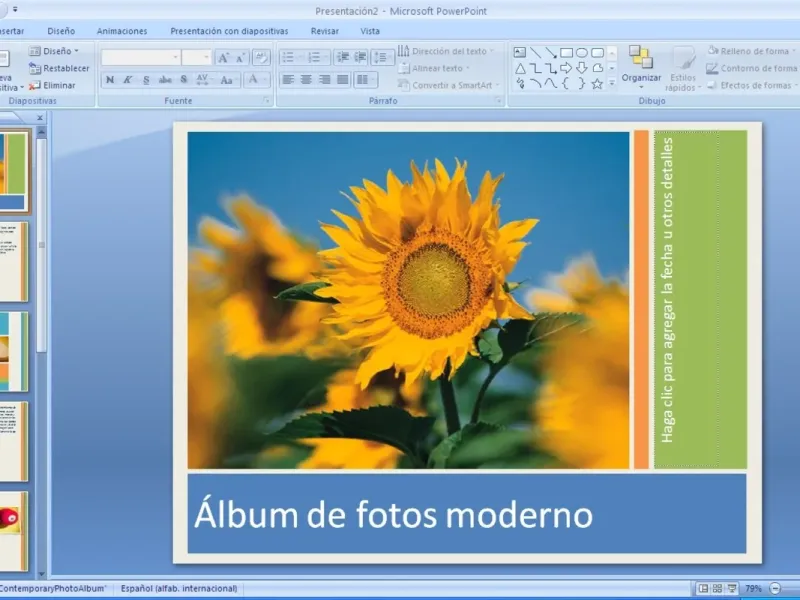Screen dimensions: 800x600
Task: Toggle bold (N) formatting
Action: pyautogui.click(x=110, y=80)
